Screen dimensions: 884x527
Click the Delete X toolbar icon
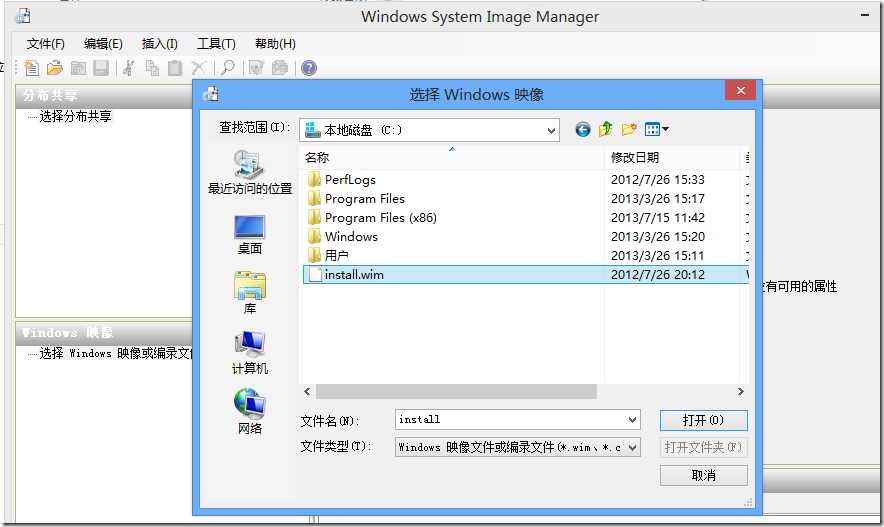coord(198,68)
